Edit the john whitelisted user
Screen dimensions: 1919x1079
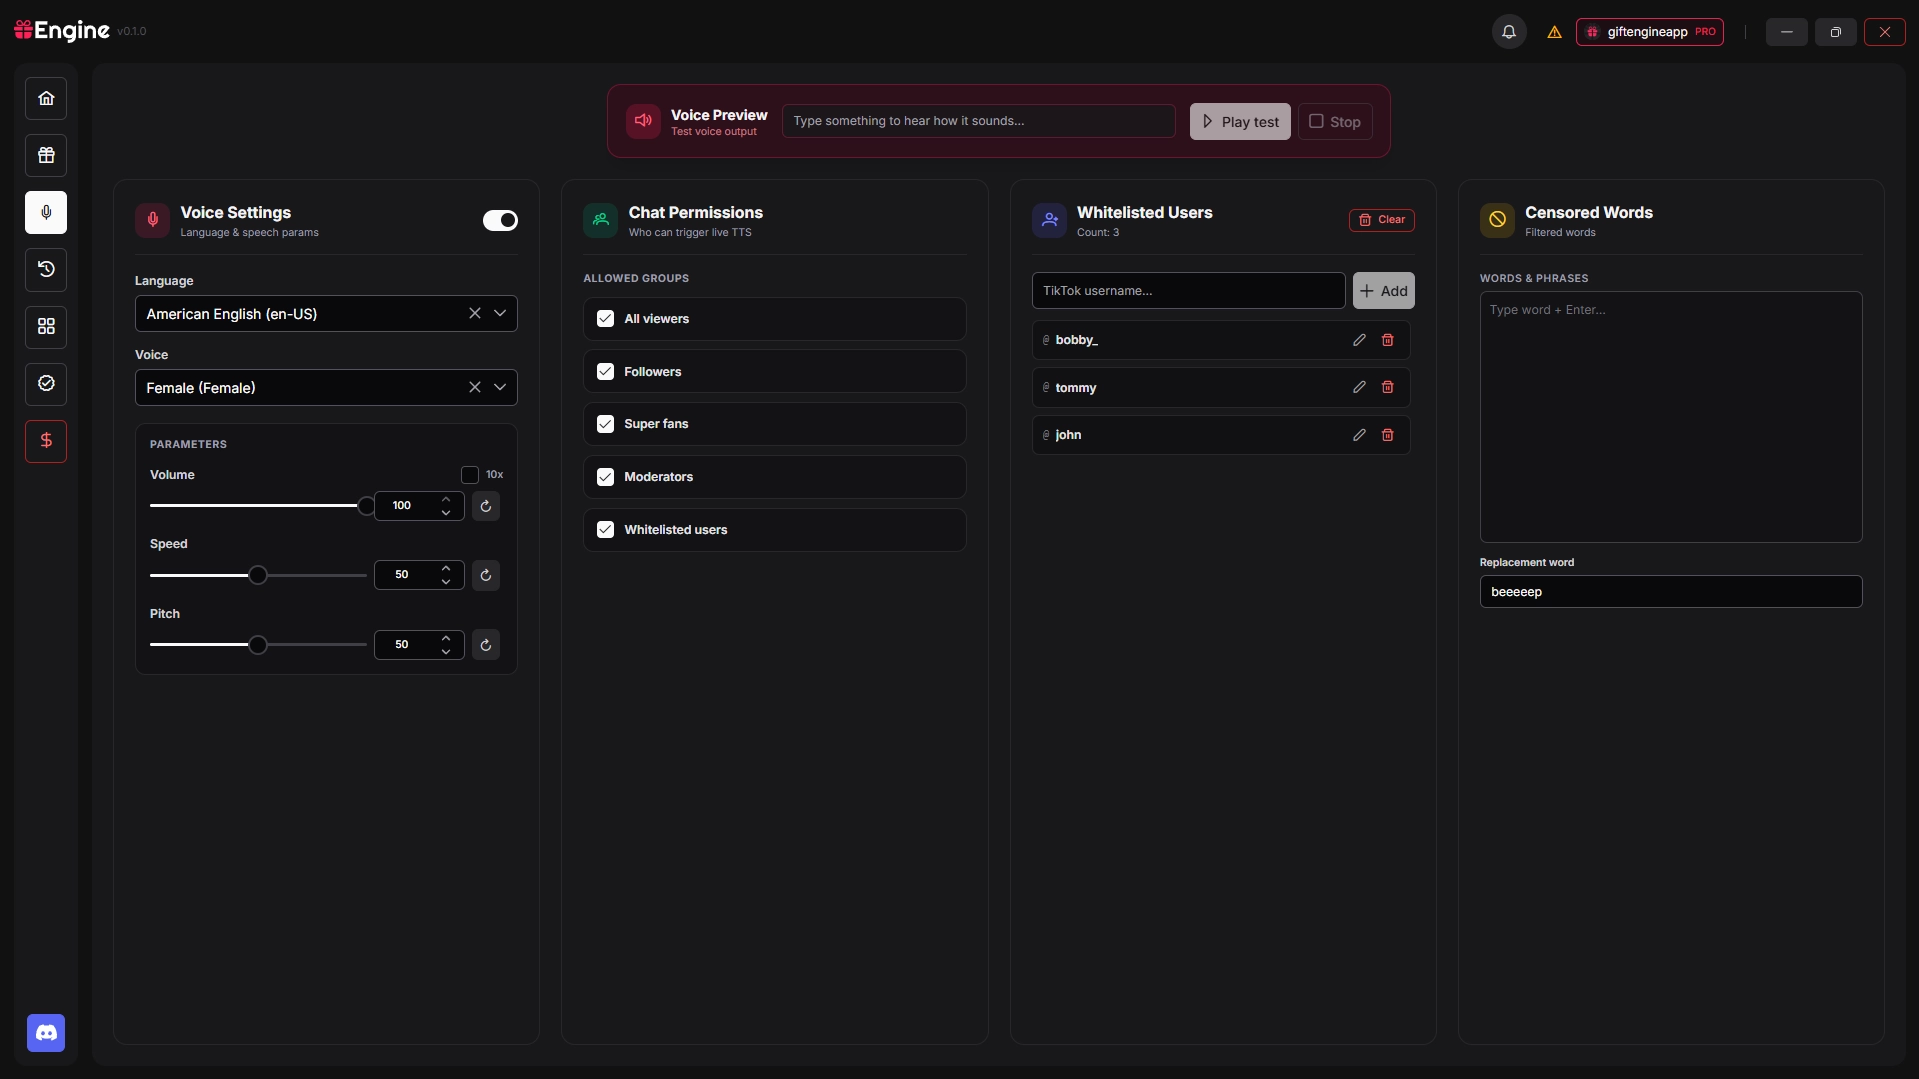click(x=1359, y=435)
